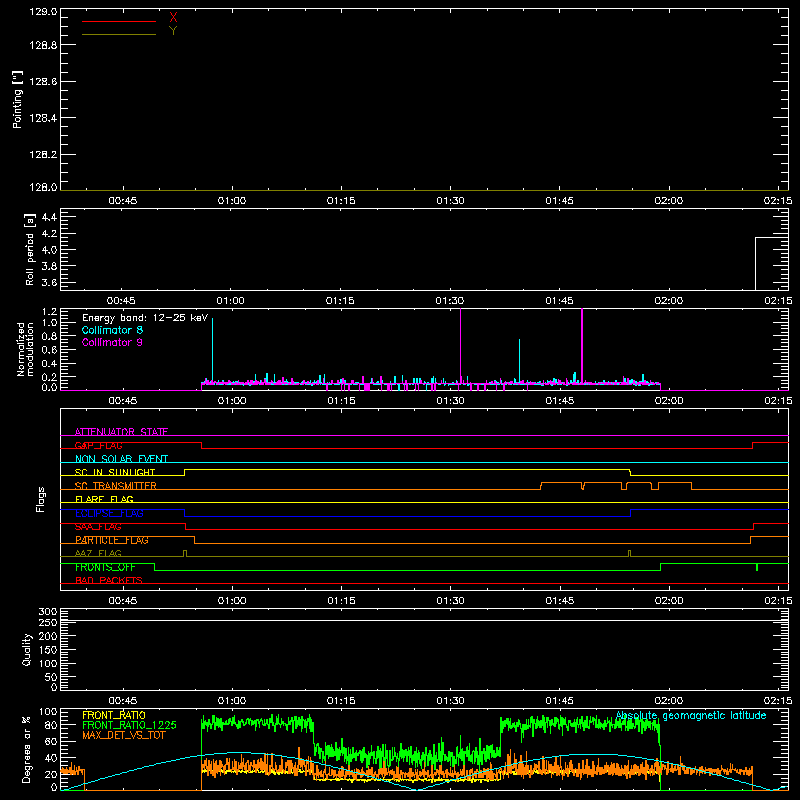
Task: Select the Y legend label
Action: point(173,31)
